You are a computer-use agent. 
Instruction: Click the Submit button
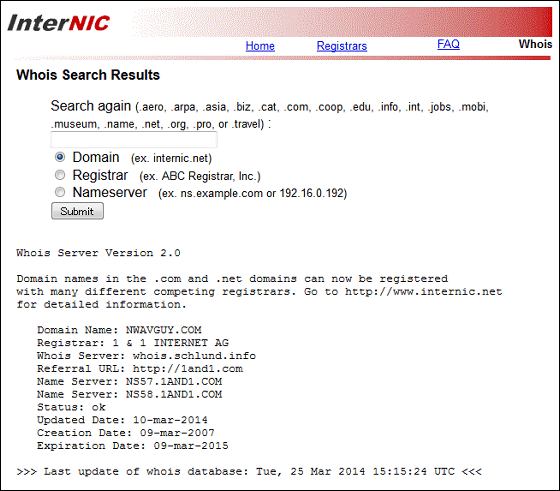point(78,211)
